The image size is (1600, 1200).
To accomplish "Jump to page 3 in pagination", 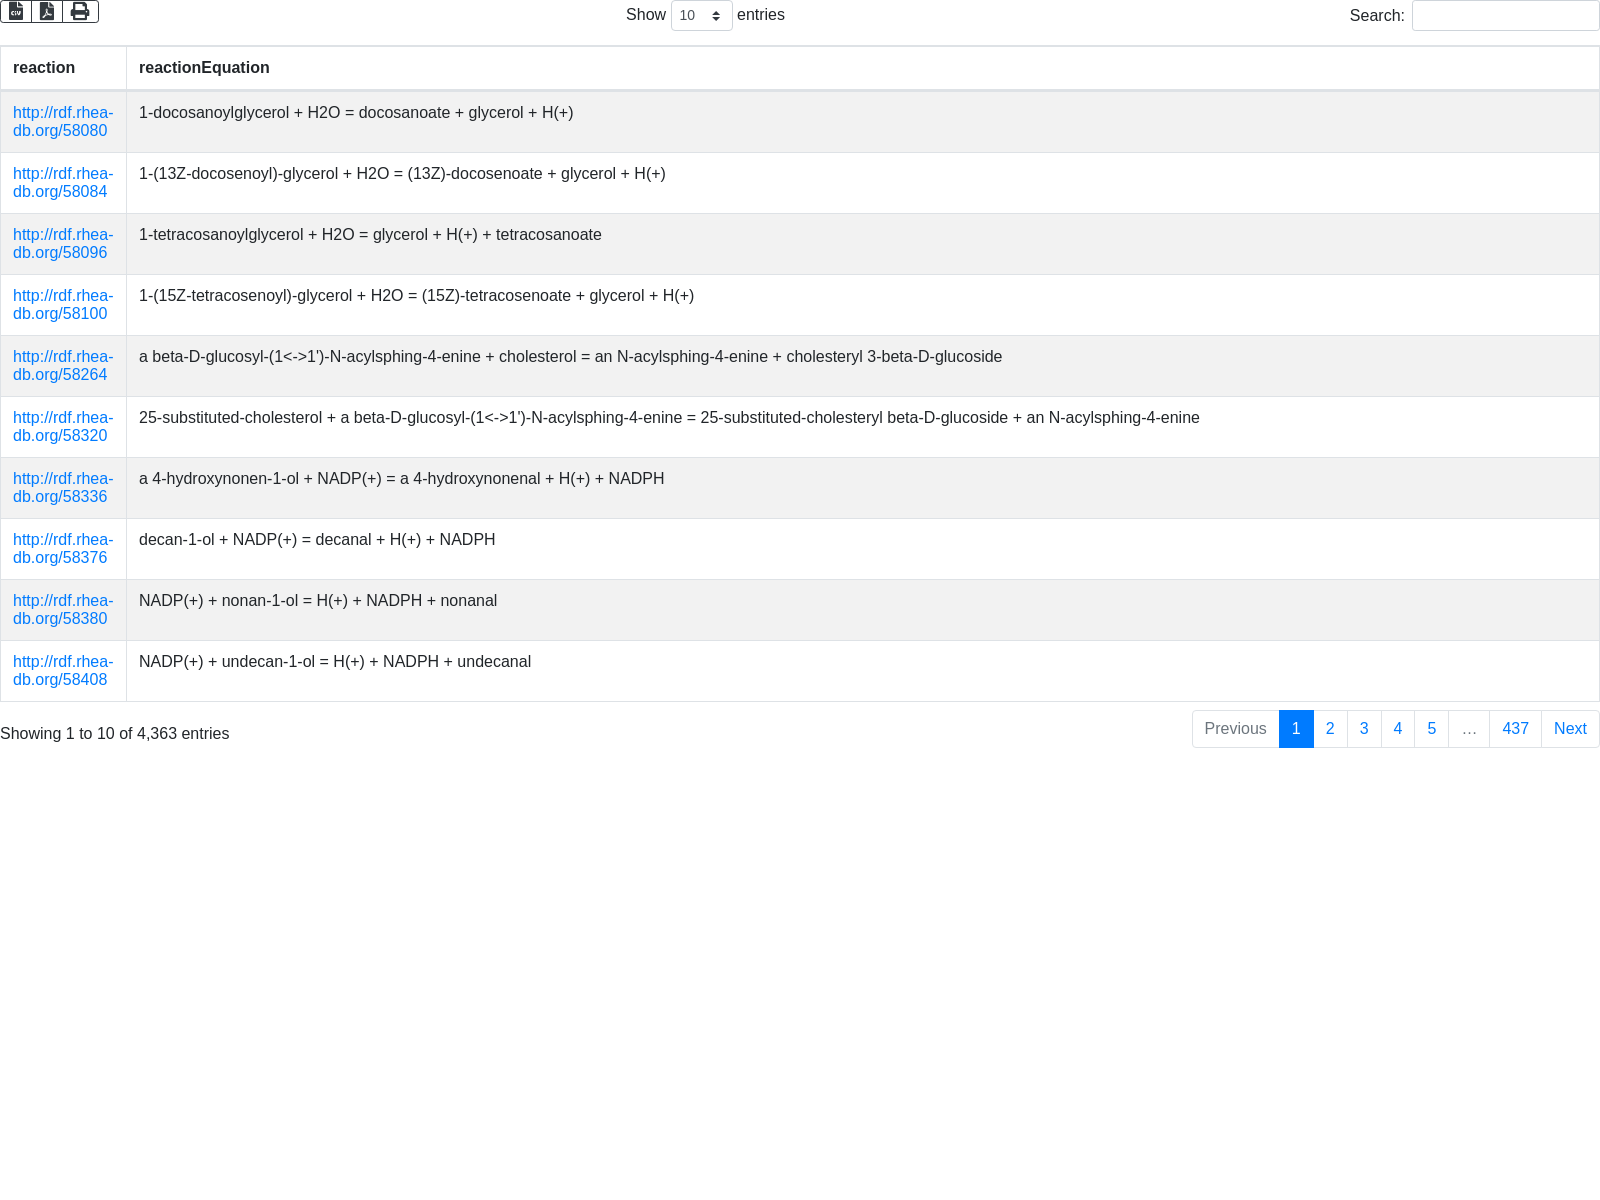I will click(x=1364, y=729).
